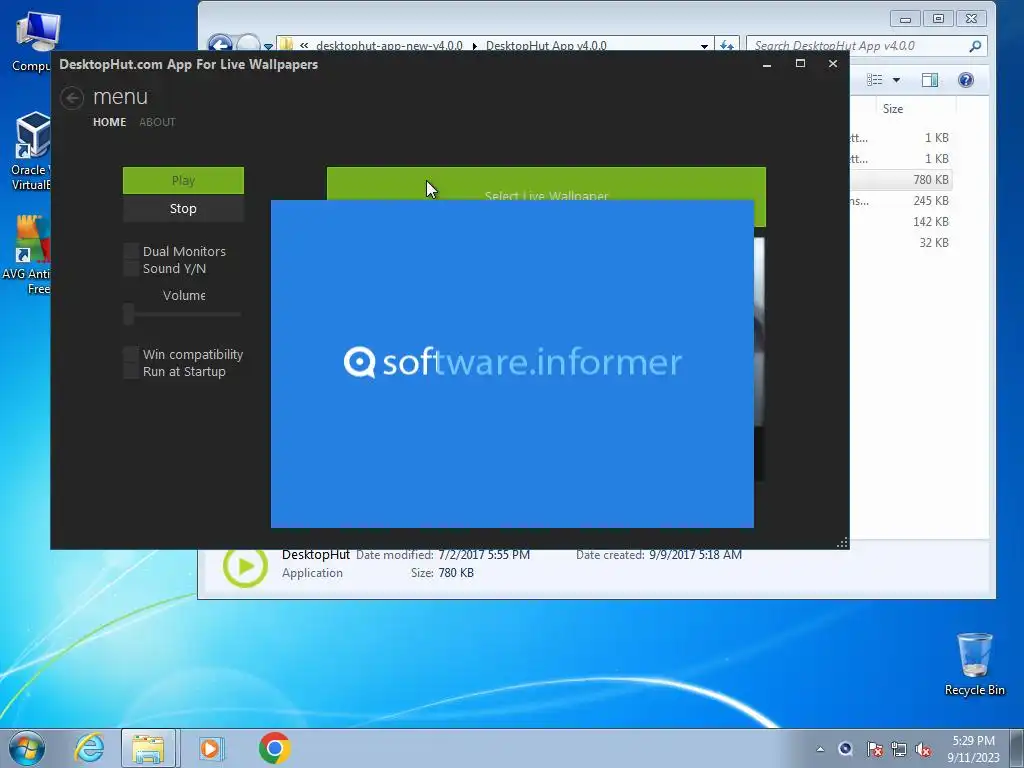The width and height of the screenshot is (1024, 768).
Task: Enable the Dual Monitors checkbox
Action: coord(131,251)
